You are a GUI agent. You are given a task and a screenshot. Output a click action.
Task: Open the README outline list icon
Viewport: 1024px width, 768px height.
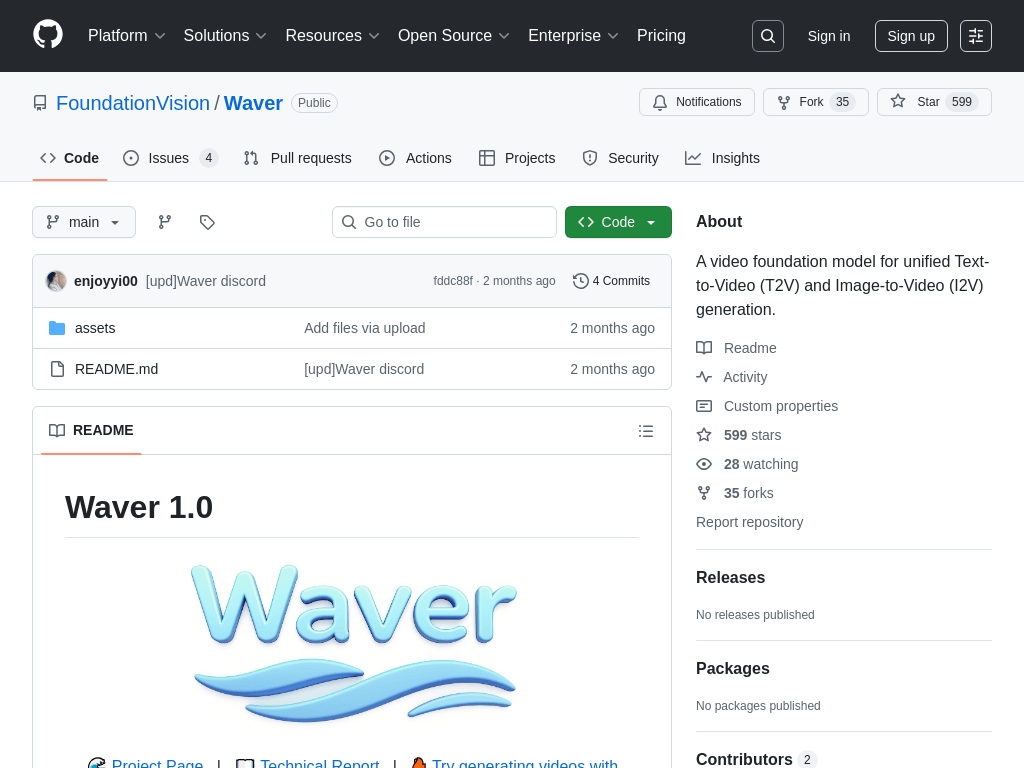646,431
